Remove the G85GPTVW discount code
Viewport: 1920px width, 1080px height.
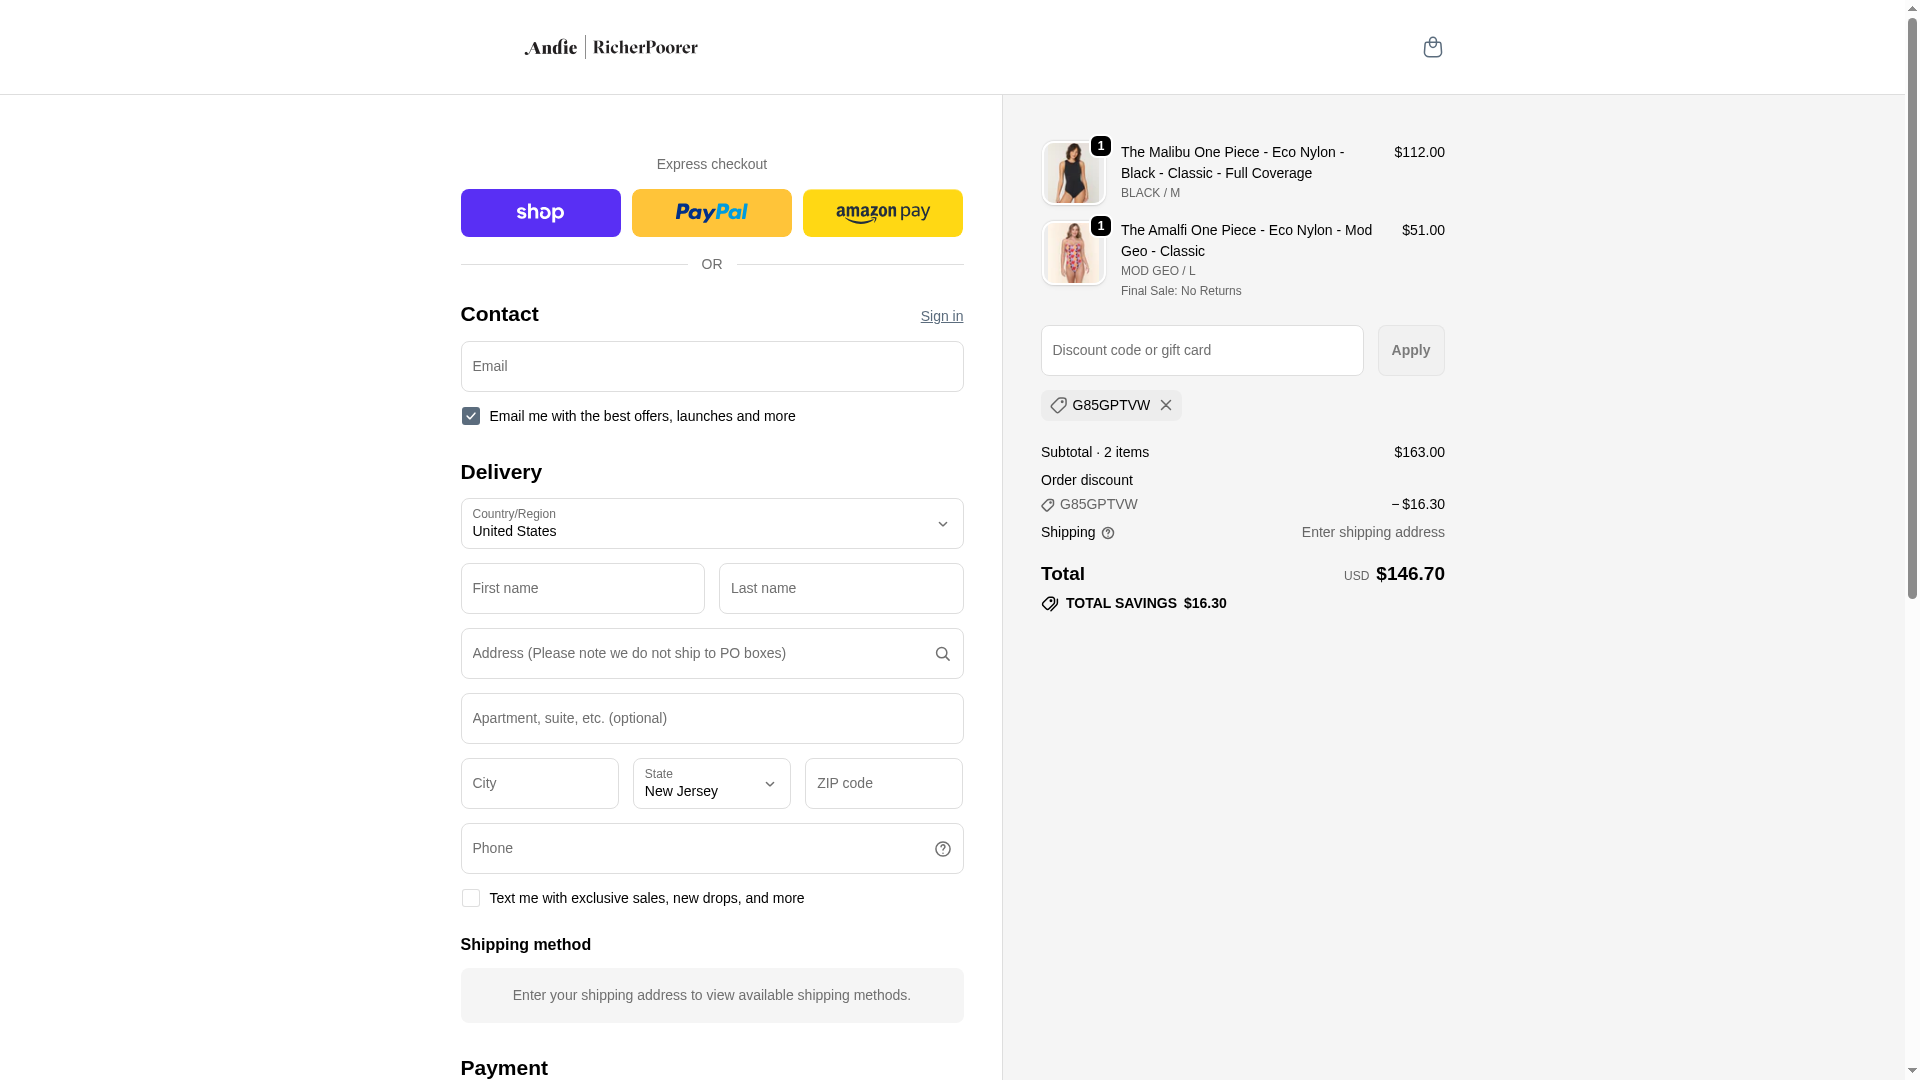pos(1166,405)
